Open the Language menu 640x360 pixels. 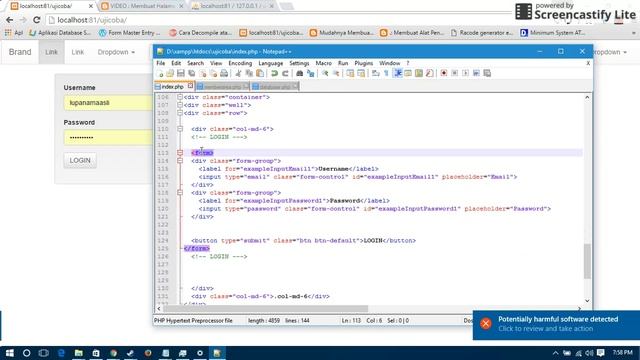tap(271, 63)
